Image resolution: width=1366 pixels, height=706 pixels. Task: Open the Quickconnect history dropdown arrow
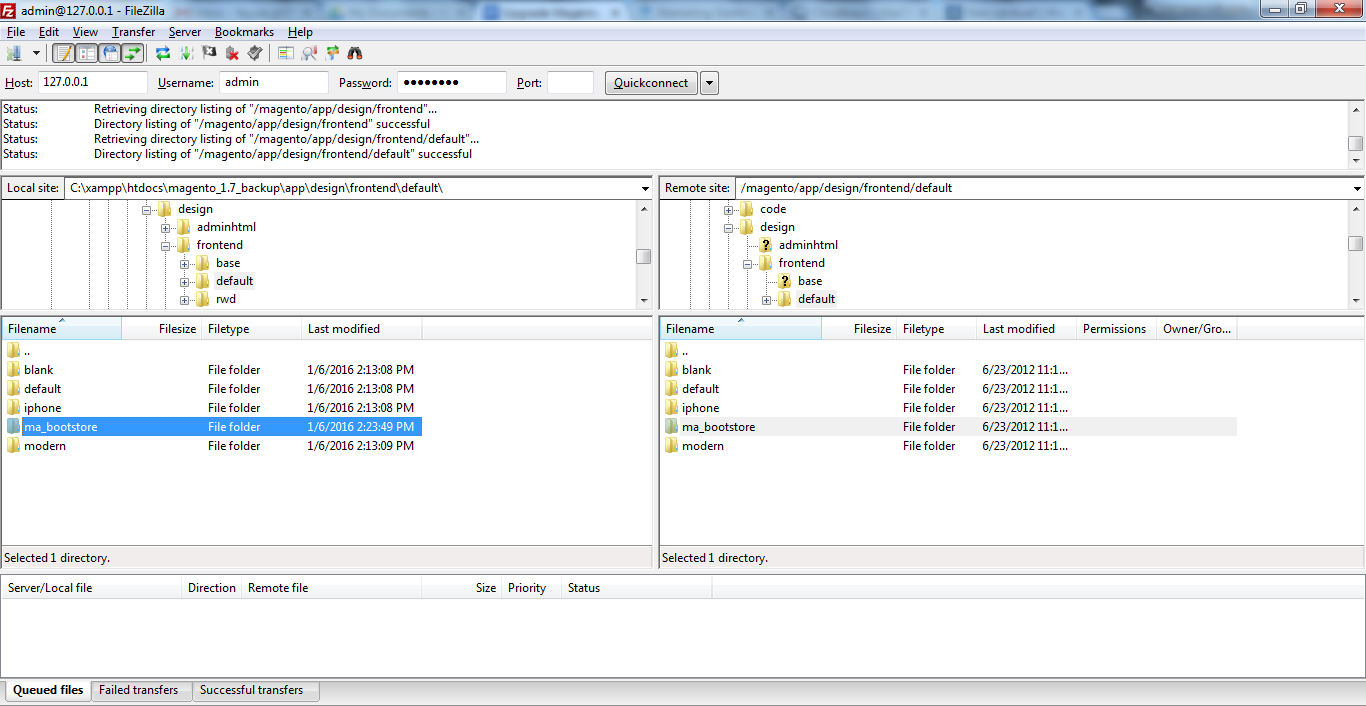709,83
